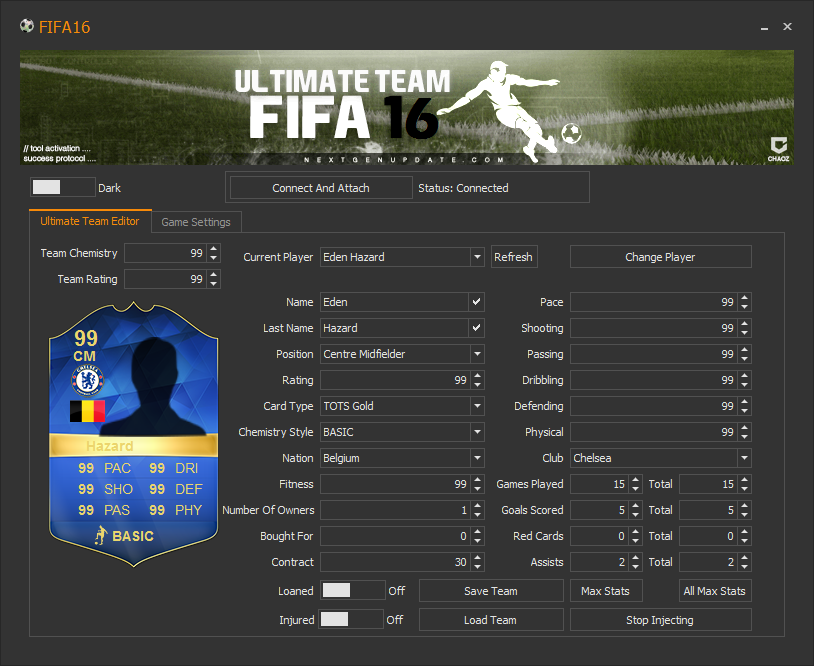
Task: Toggle the Injured switch
Action: click(350, 619)
